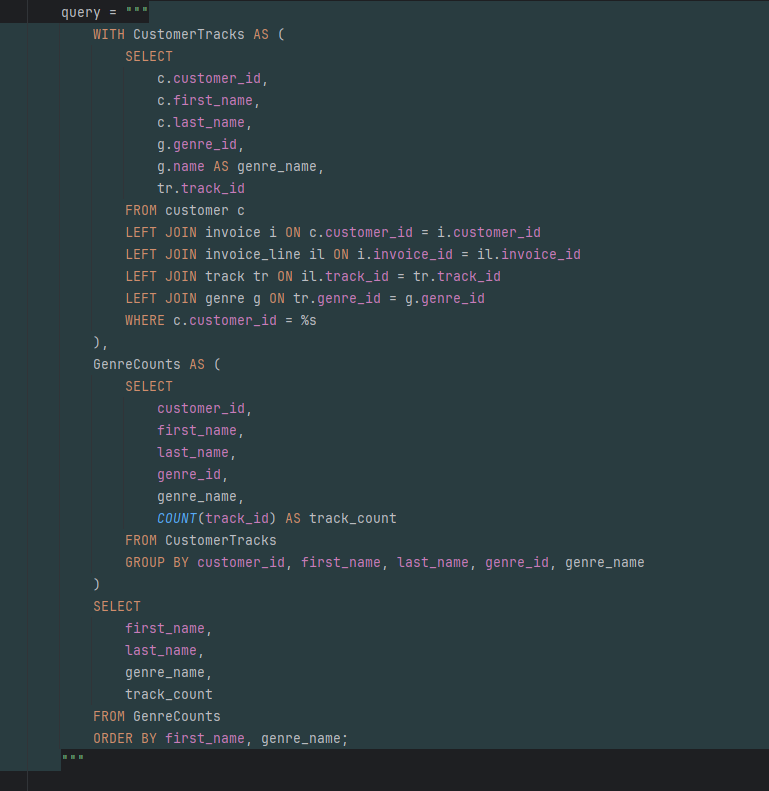The height and width of the screenshot is (791, 769).
Task: Click the %s placeholder
Action: pos(309,320)
